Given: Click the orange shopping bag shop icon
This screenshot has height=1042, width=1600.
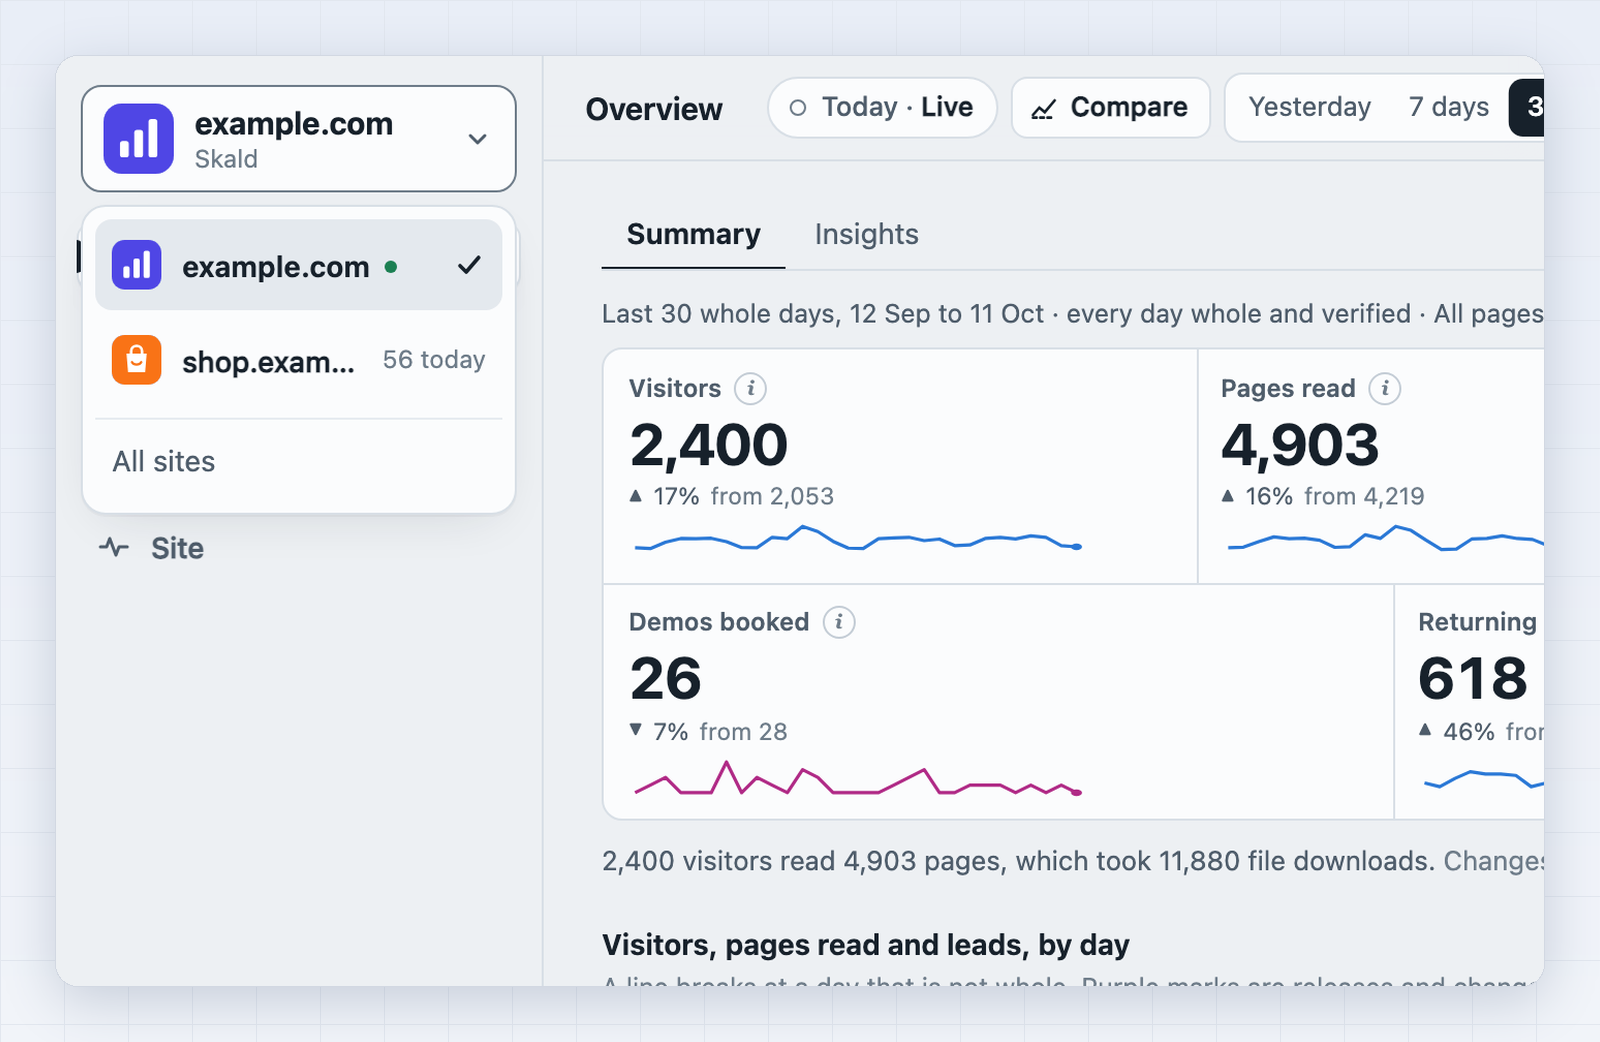Looking at the screenshot, I should 137,360.
